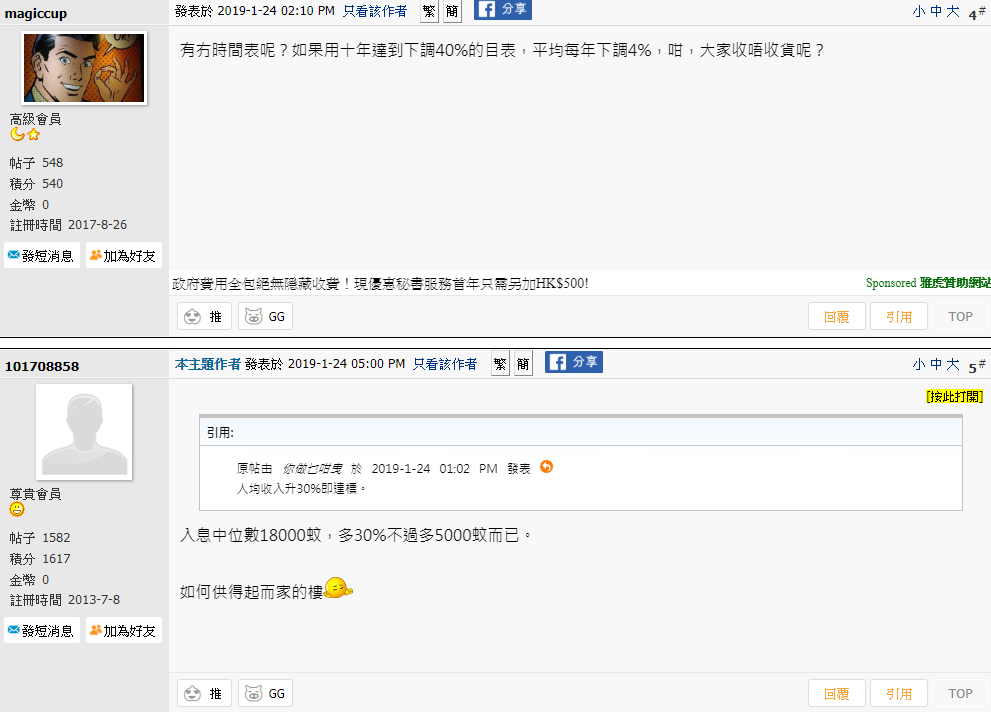Quote post 5 with the 引用 button
991x712 pixels.
(899, 694)
